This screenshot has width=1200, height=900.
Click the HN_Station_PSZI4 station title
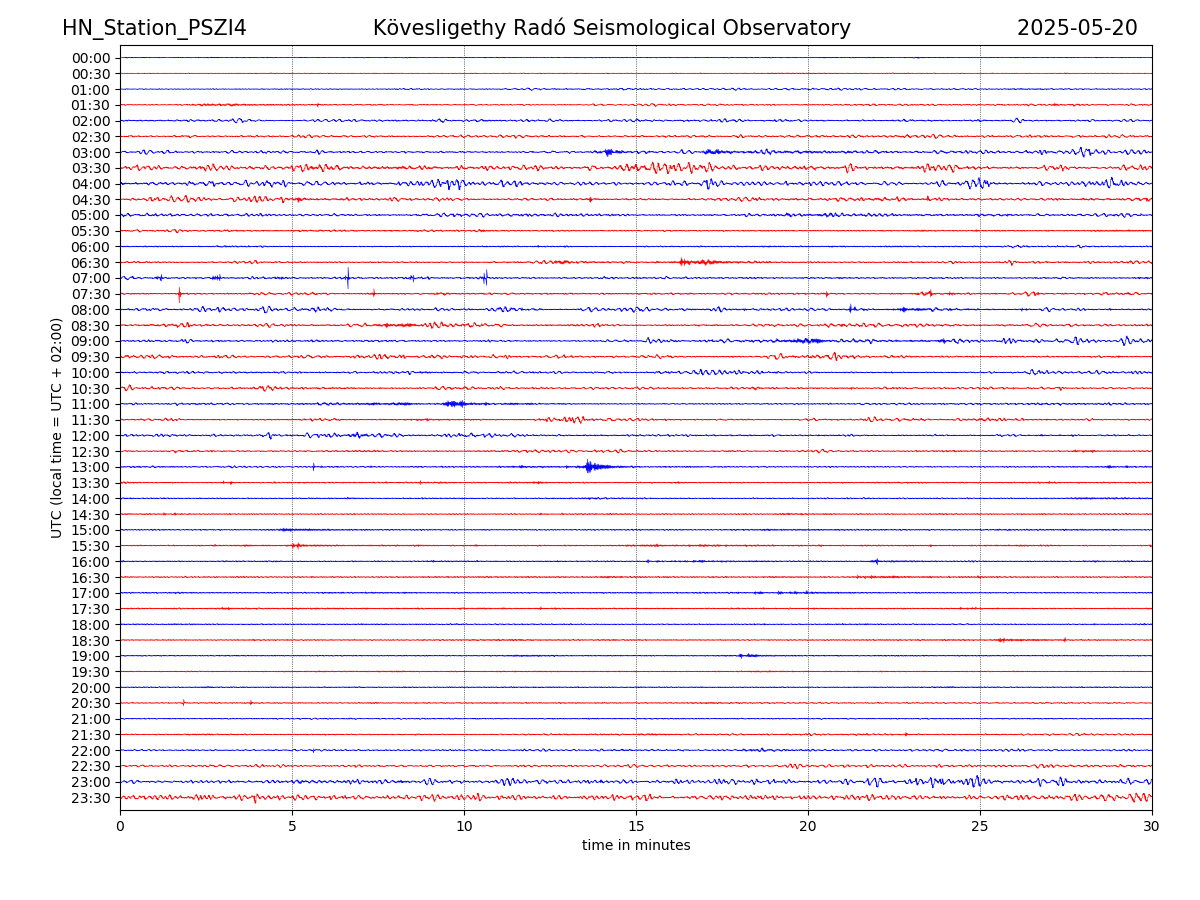tap(154, 28)
